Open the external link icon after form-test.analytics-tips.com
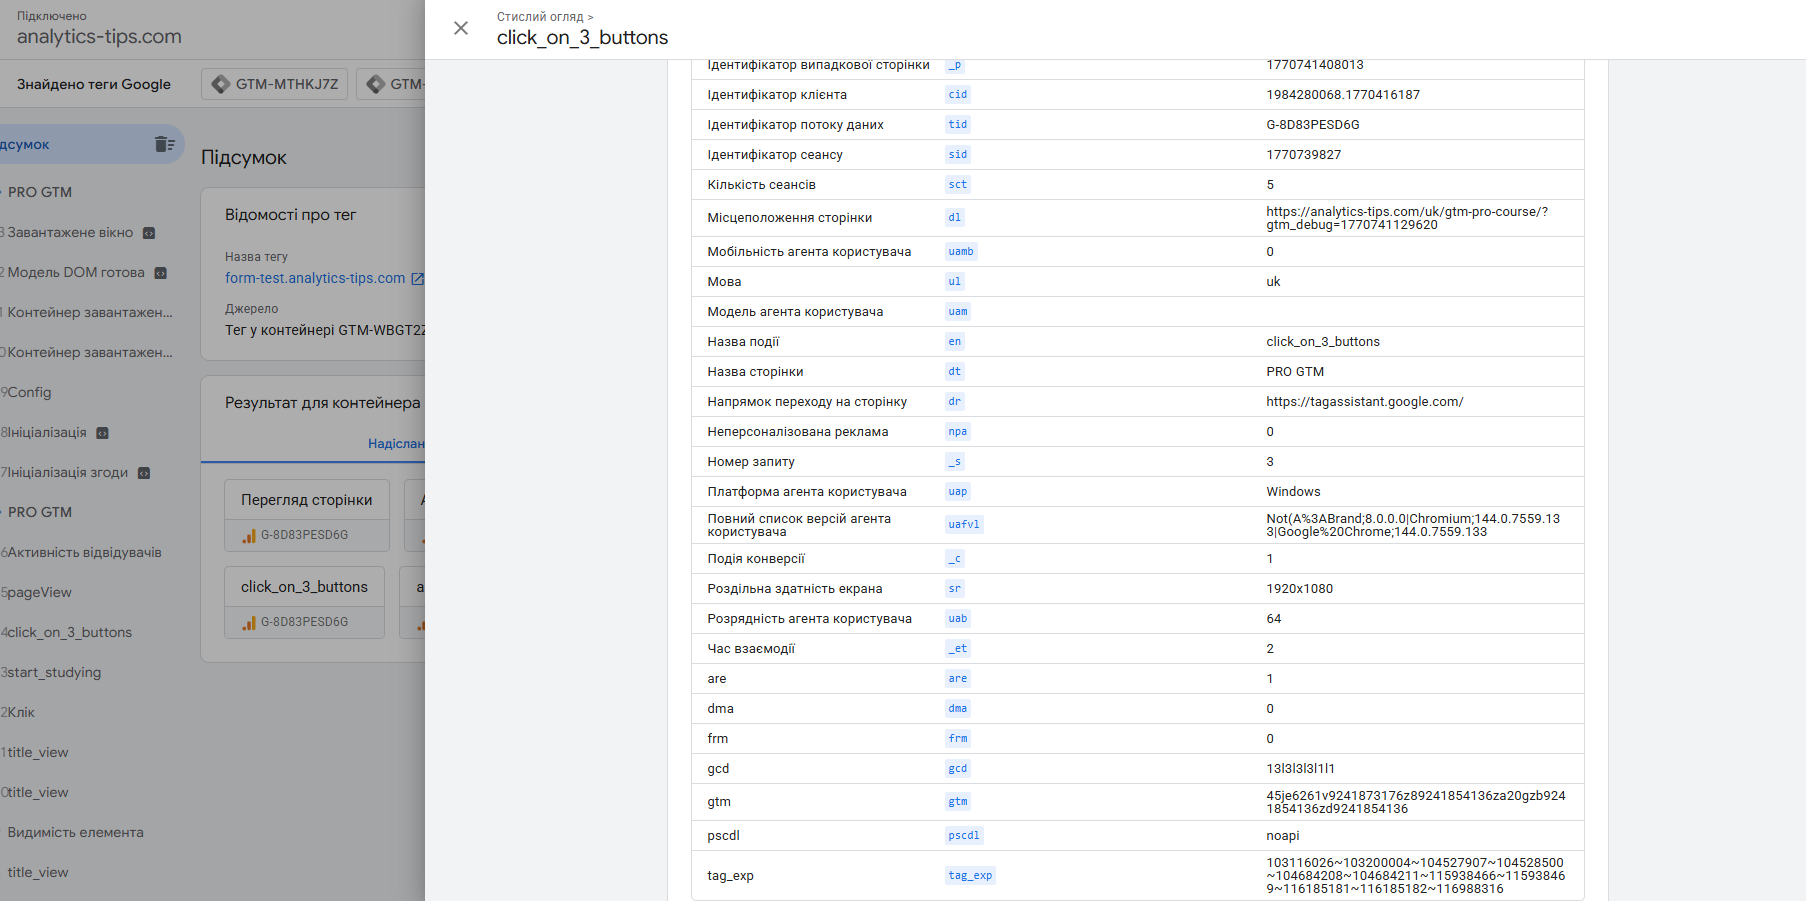The height and width of the screenshot is (901, 1806). click(x=417, y=279)
